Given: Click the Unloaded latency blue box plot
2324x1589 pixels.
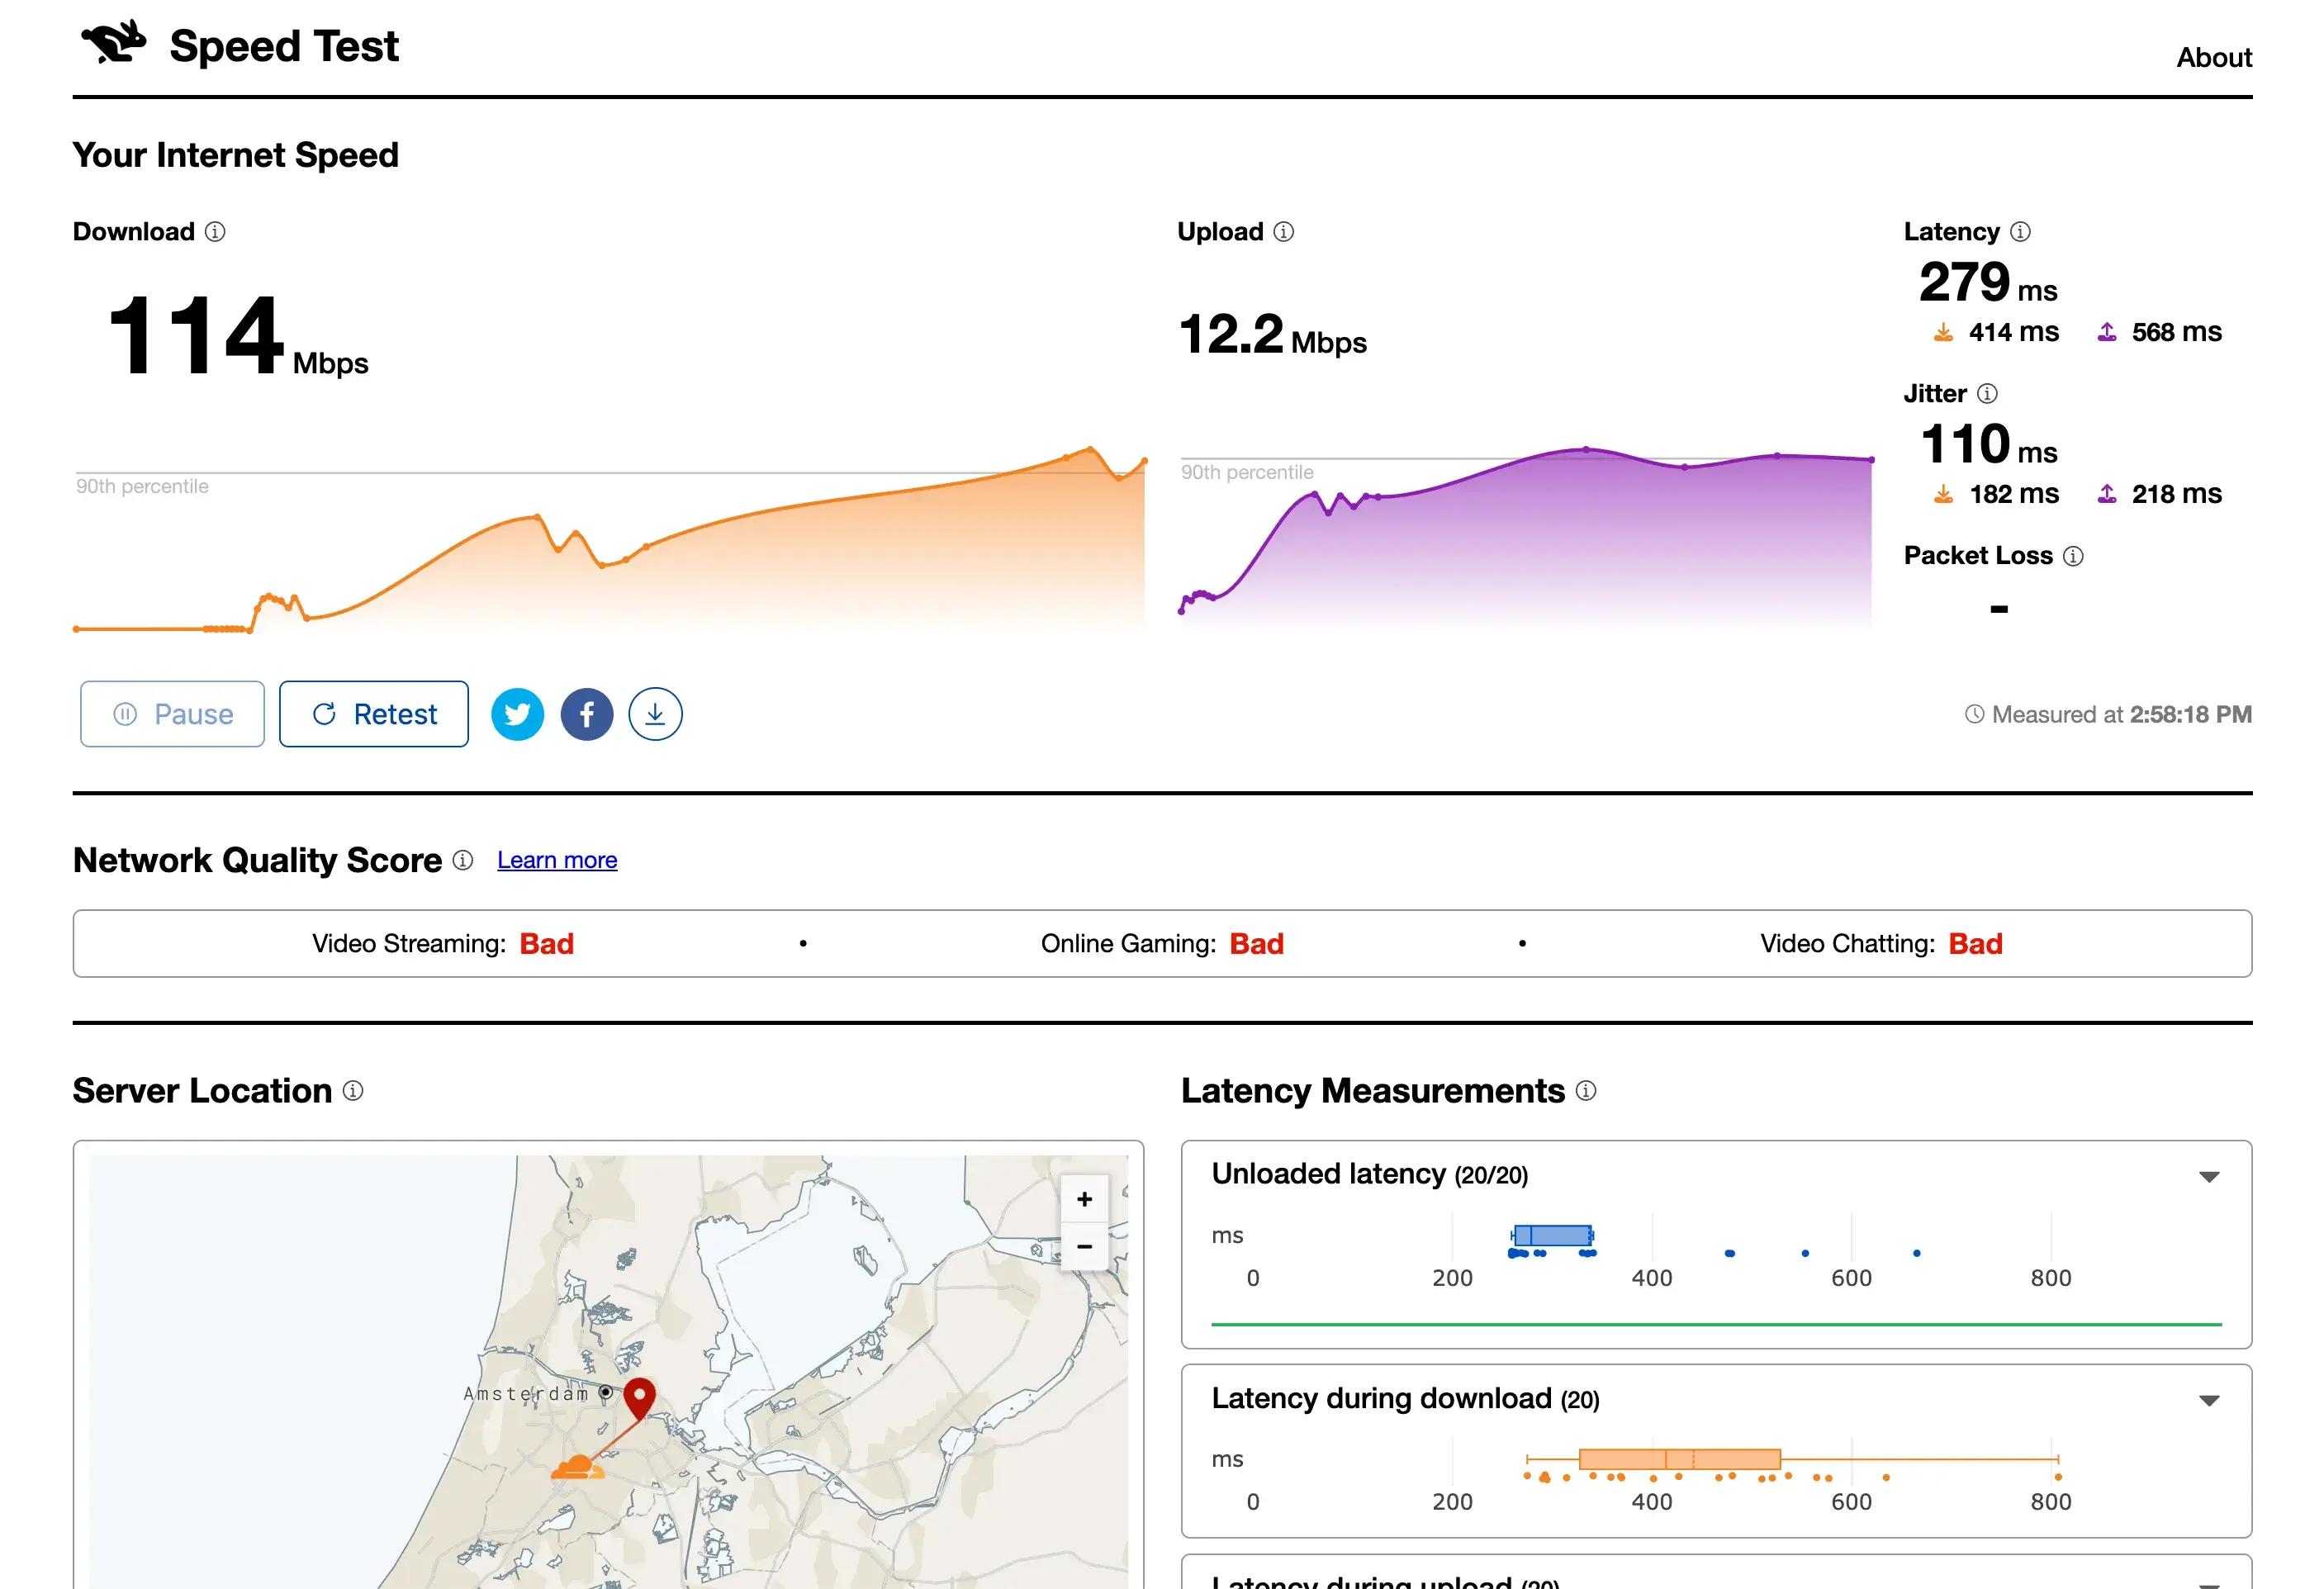Looking at the screenshot, I should (x=1552, y=1236).
